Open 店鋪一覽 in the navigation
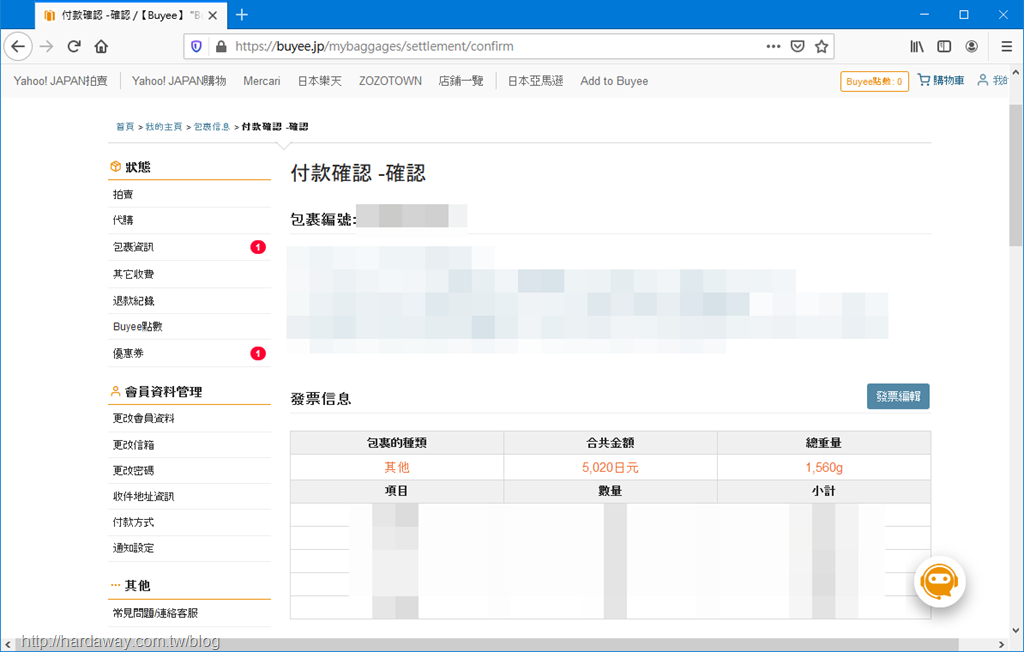 click(x=461, y=81)
